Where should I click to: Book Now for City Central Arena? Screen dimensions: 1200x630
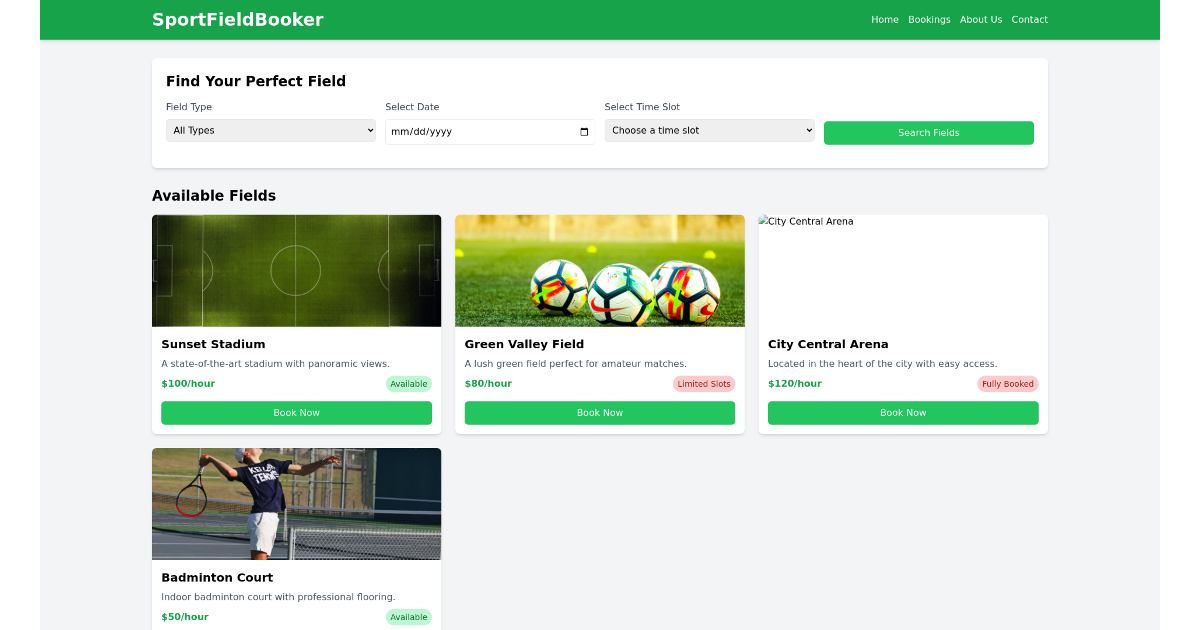click(903, 412)
